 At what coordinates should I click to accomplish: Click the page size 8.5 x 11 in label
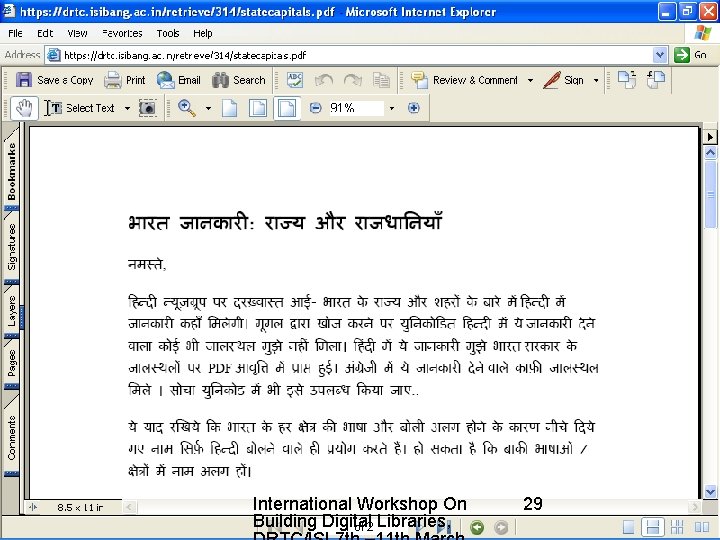click(80, 507)
